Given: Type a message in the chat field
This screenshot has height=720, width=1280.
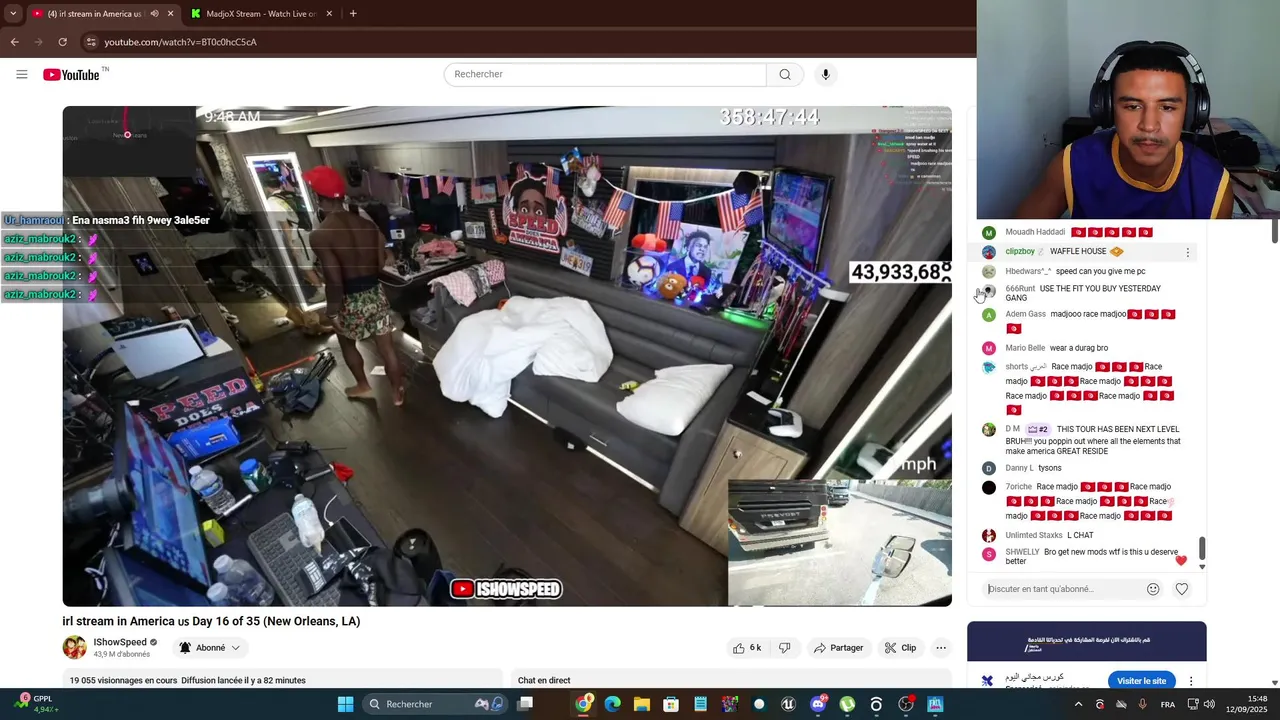Looking at the screenshot, I should point(1062,589).
